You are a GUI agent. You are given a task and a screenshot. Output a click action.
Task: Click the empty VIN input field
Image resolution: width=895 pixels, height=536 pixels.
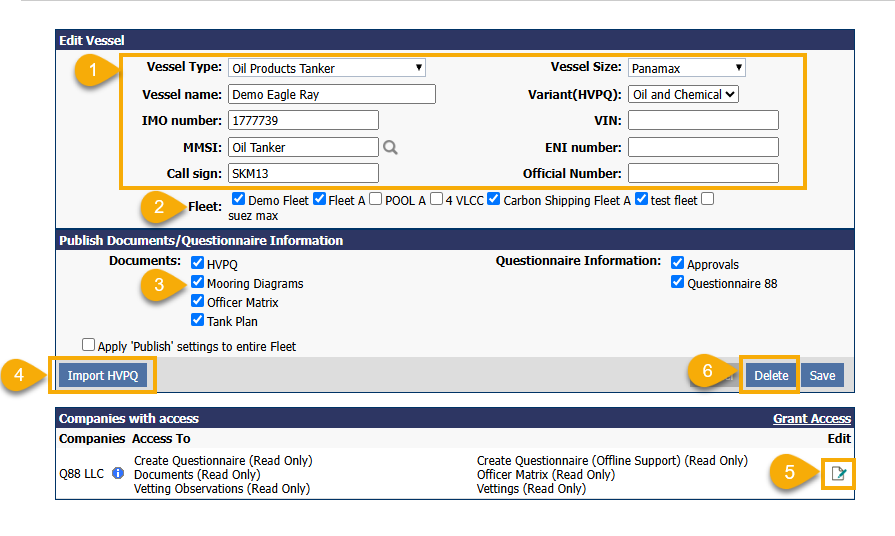pos(703,121)
